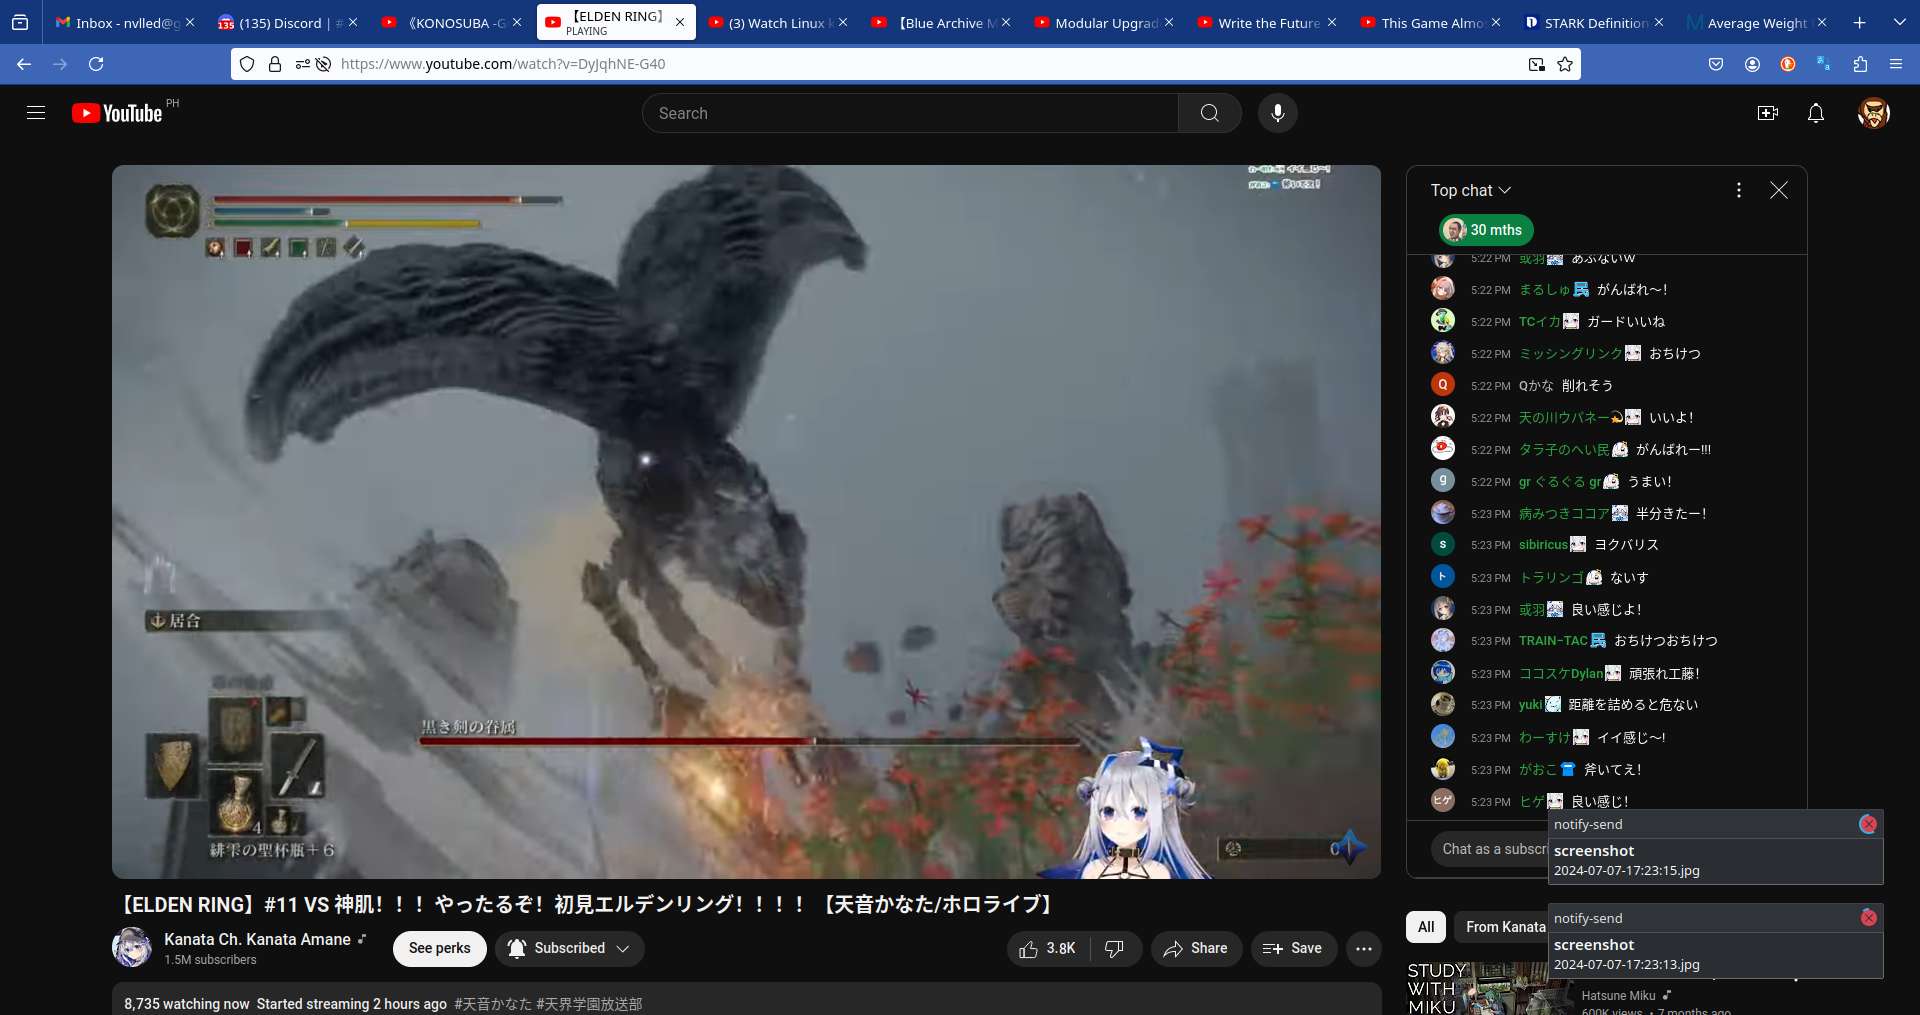
Task: Click the browser address bar URL
Action: [503, 64]
